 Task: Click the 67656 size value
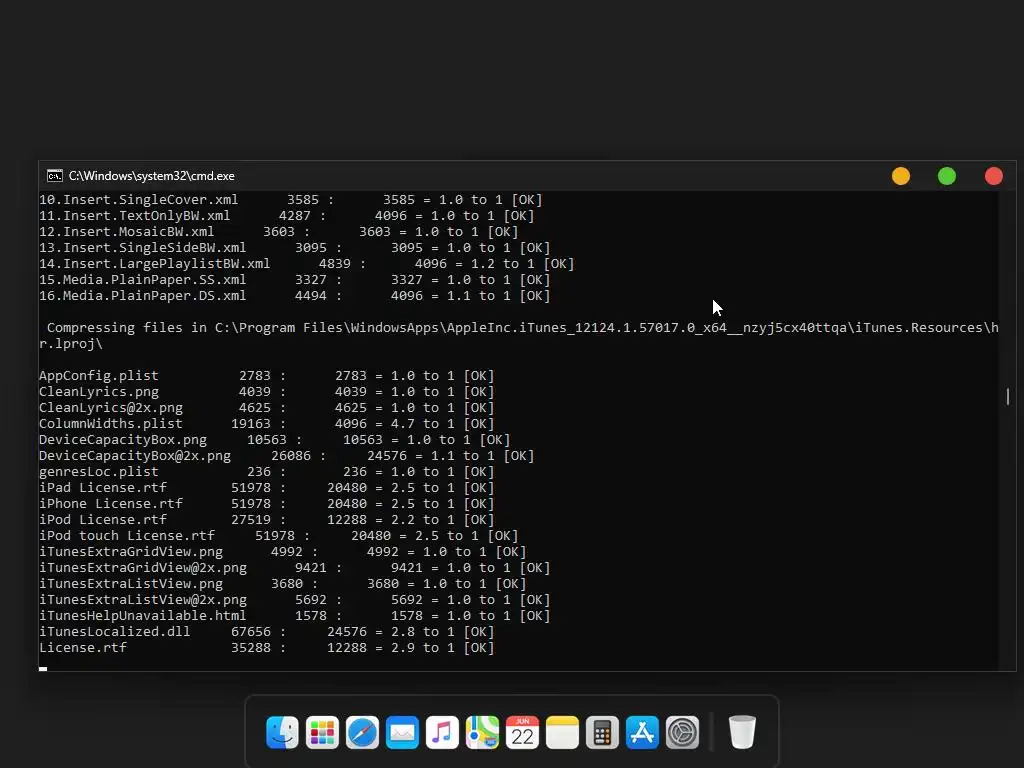251,632
